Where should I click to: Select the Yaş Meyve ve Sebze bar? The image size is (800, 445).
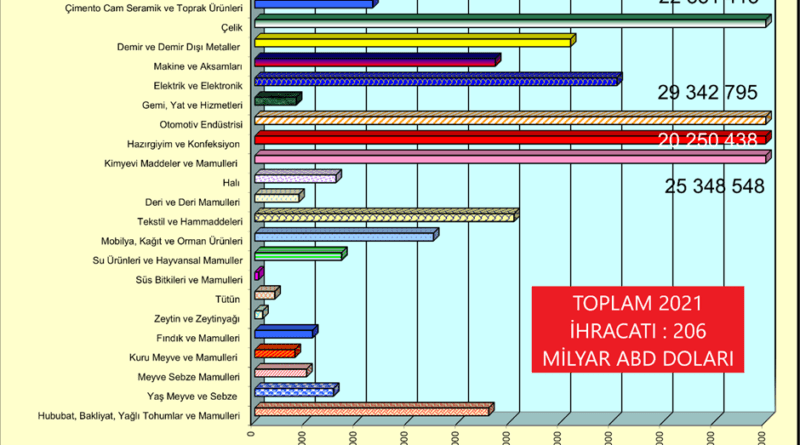[295, 390]
